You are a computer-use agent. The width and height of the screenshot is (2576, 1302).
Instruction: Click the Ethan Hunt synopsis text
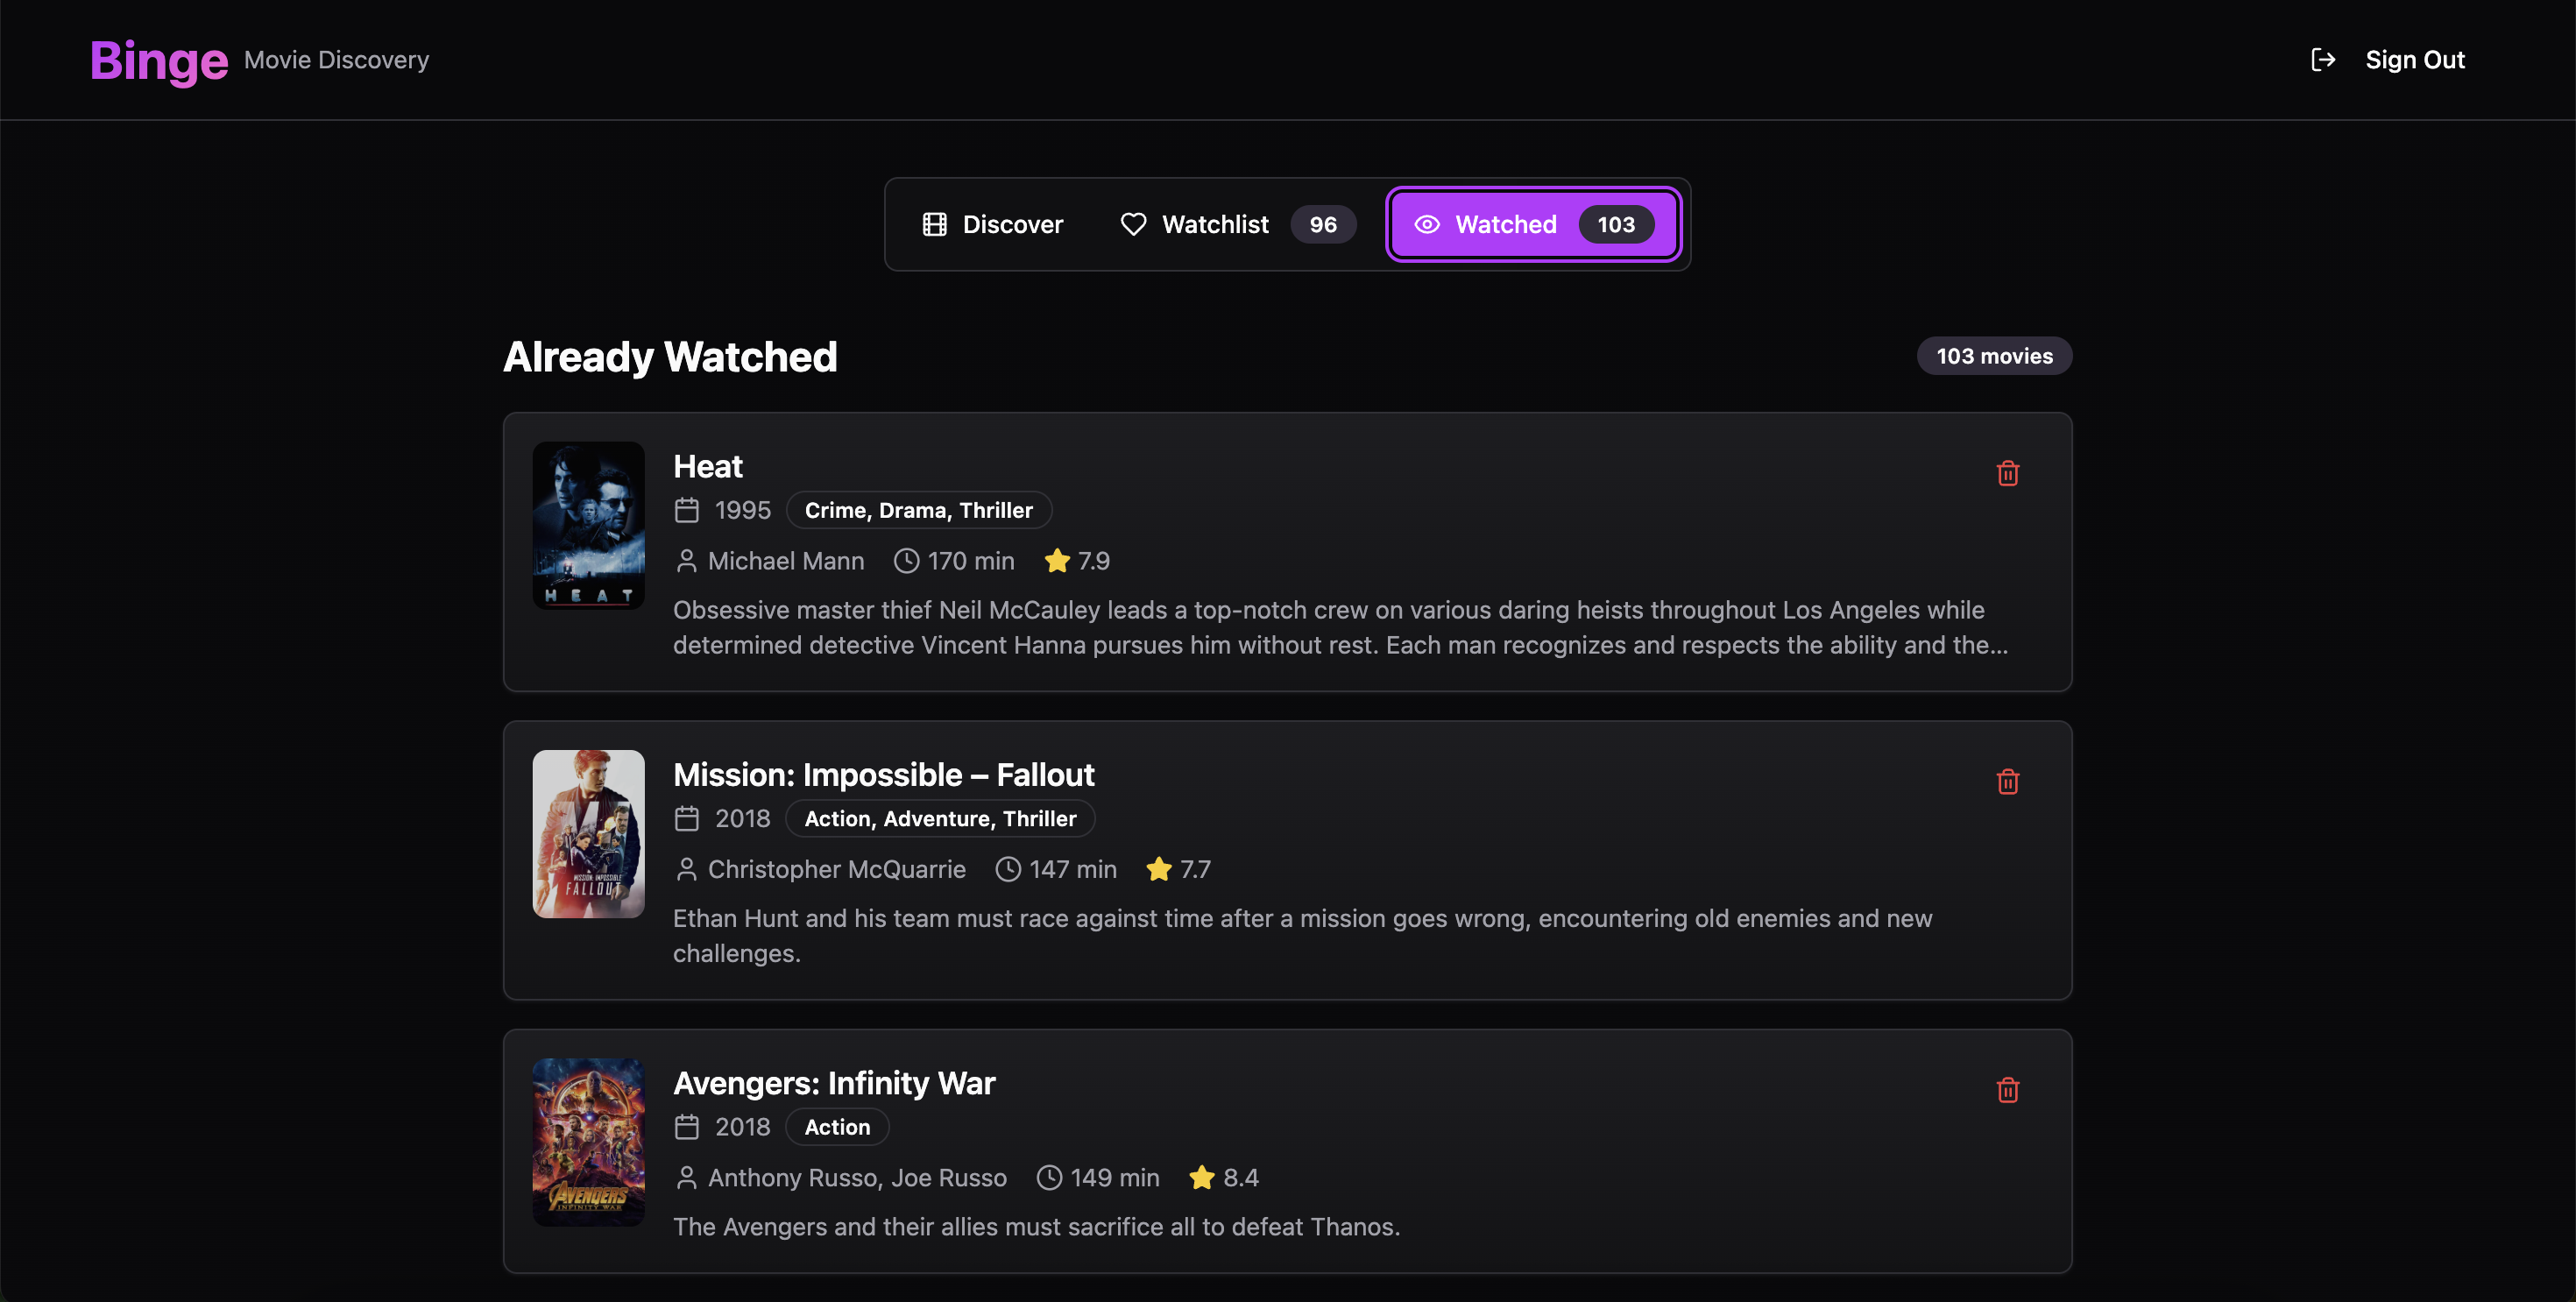[x=1302, y=935]
